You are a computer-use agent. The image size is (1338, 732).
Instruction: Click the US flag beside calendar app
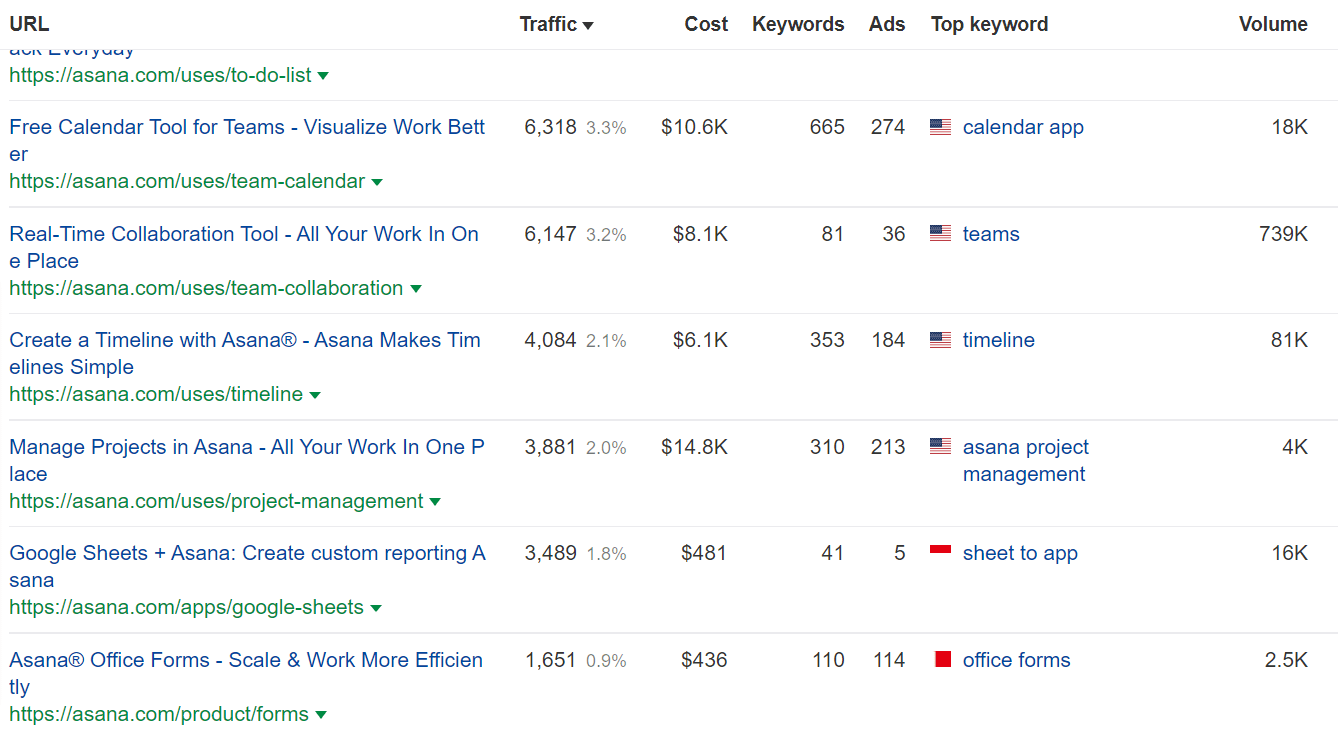tap(940, 127)
